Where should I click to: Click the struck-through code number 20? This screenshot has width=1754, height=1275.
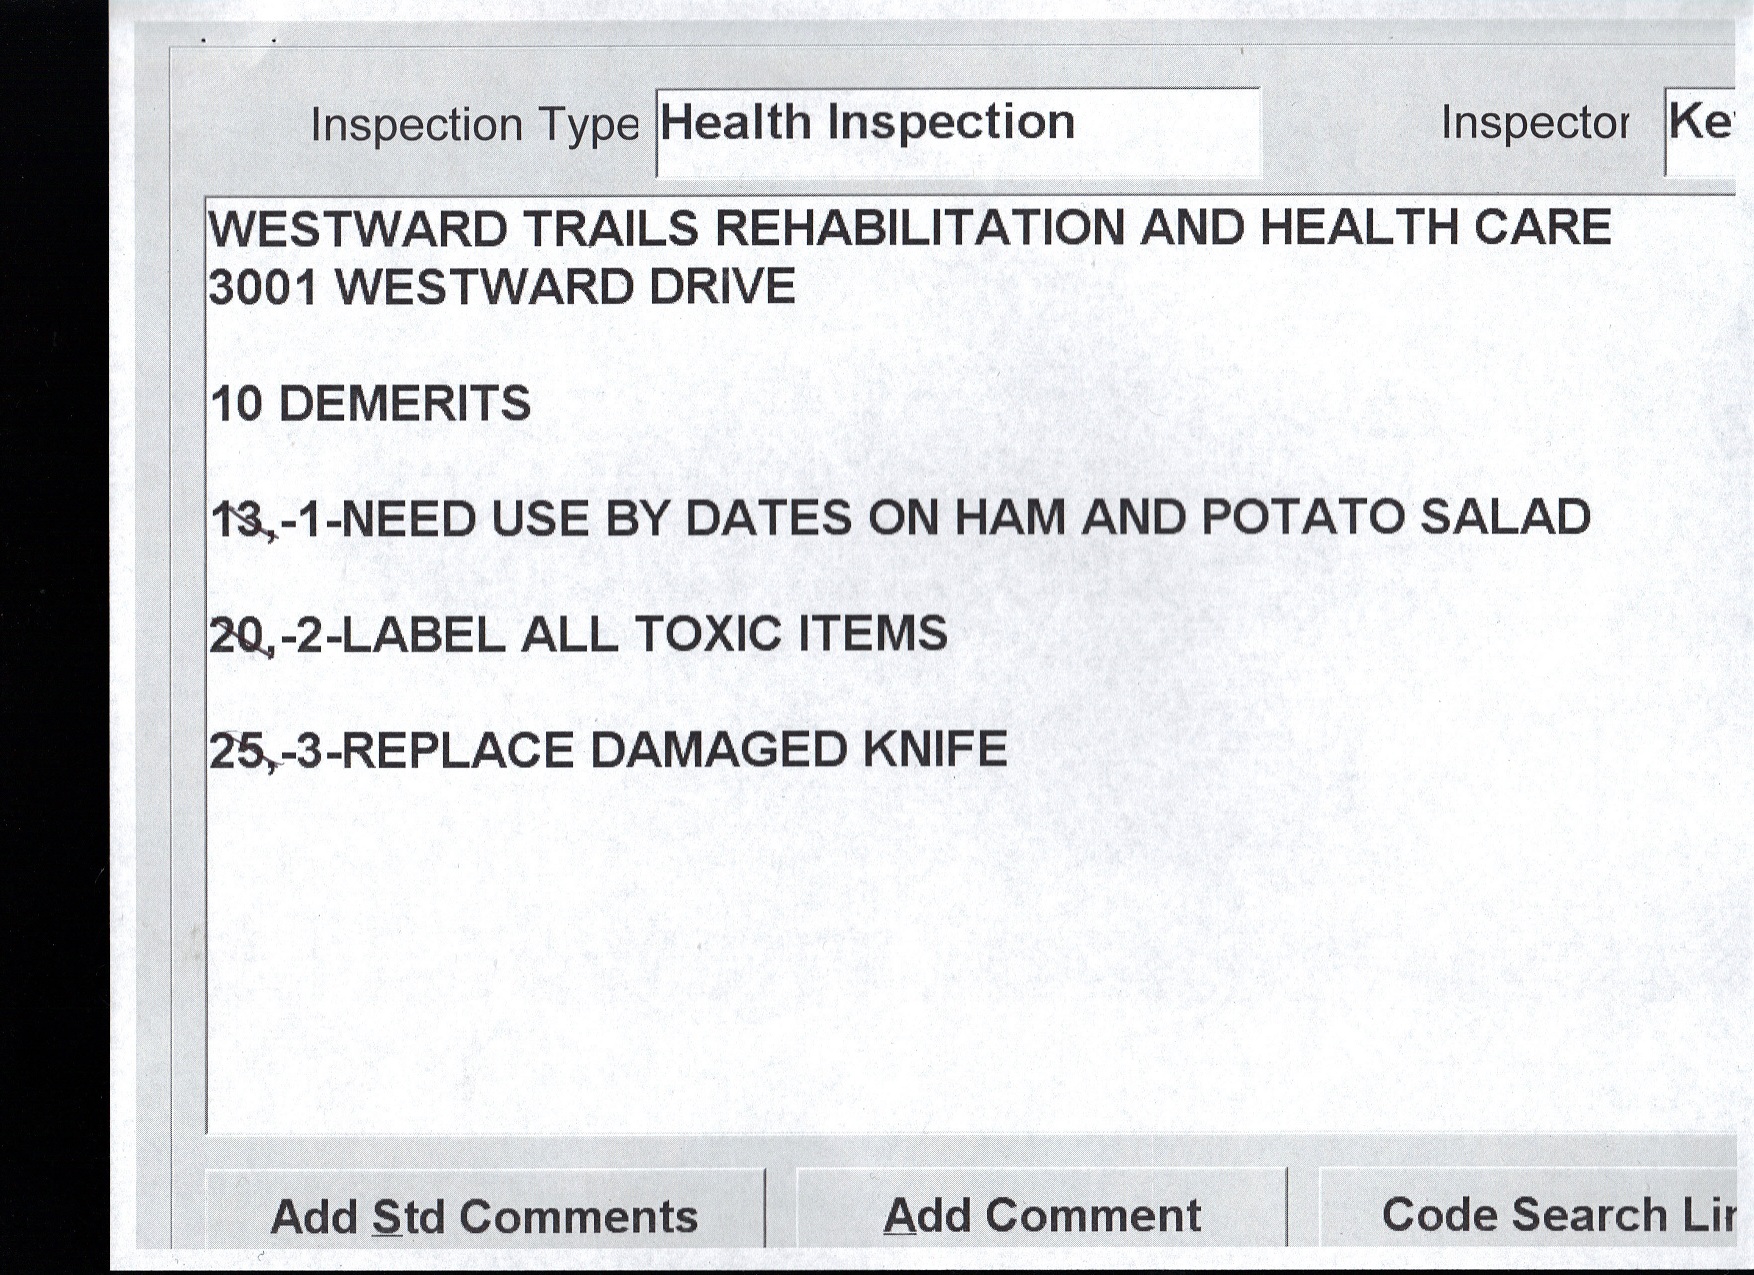[x=236, y=636]
